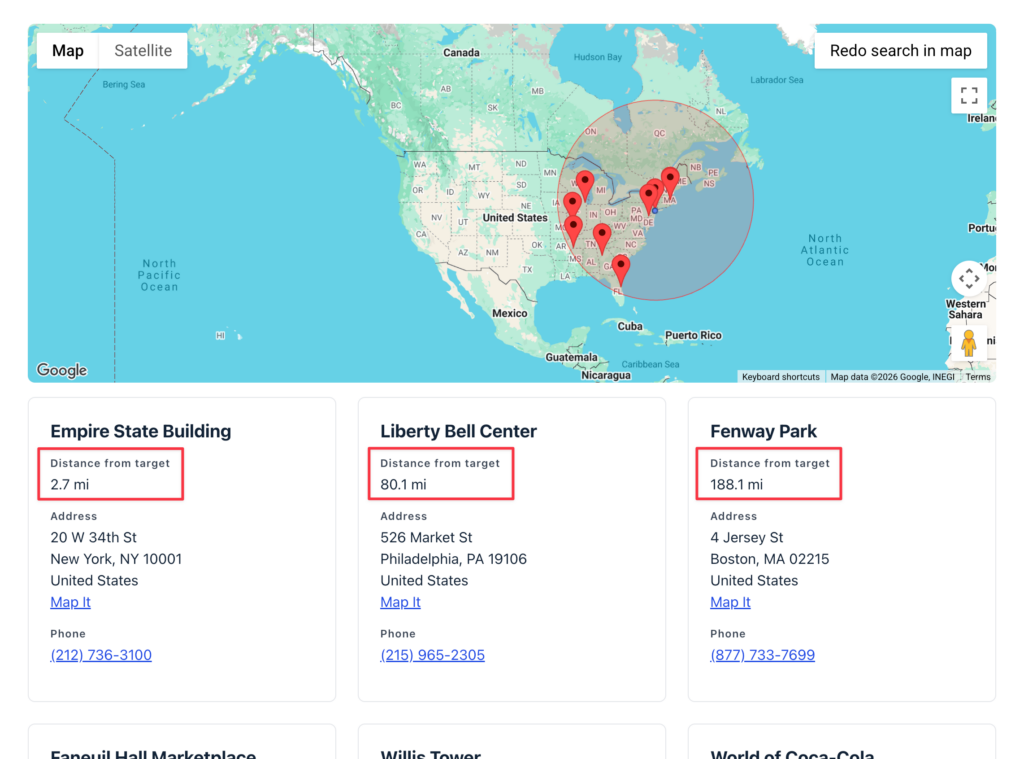Call (212) 736-3100 phone link
Image resolution: width=1024 pixels, height=759 pixels.
101,655
